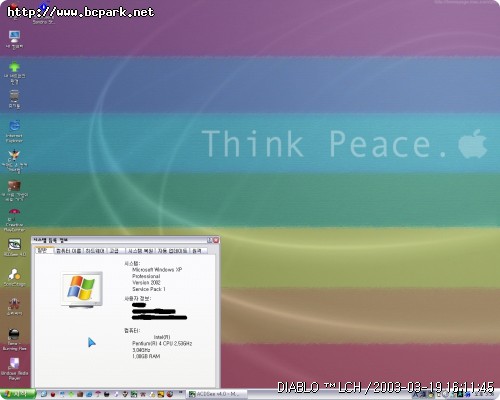The width and height of the screenshot is (500, 400).
Task: Switch to the 하드웨어 tab
Action: tap(95, 251)
